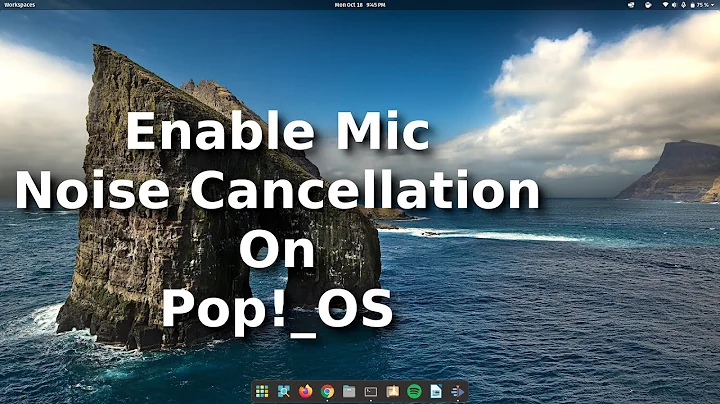Open the application grid launcher in dock
Screen dimensions: 720x404
coord(262,391)
